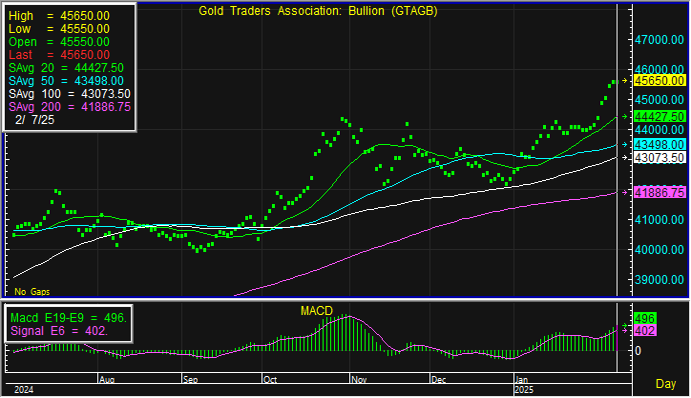This screenshot has width=691, height=398.
Task: Click the Oct month label on time axis
Action: tap(270, 379)
